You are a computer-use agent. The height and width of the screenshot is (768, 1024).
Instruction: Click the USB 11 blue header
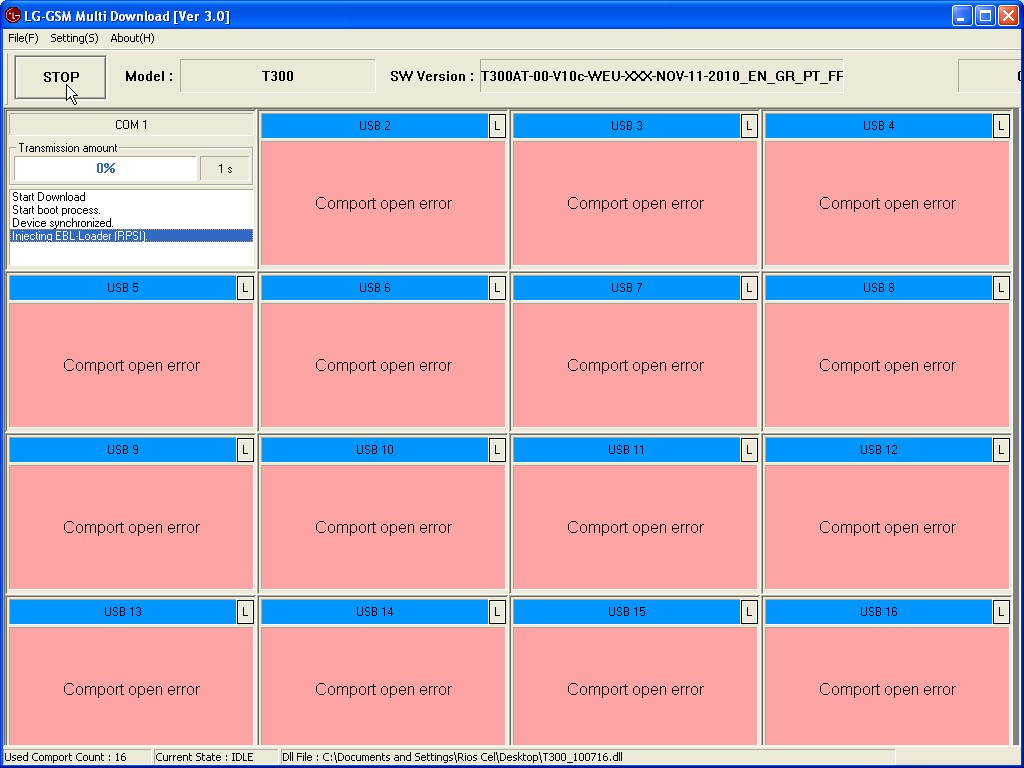pyautogui.click(x=626, y=450)
